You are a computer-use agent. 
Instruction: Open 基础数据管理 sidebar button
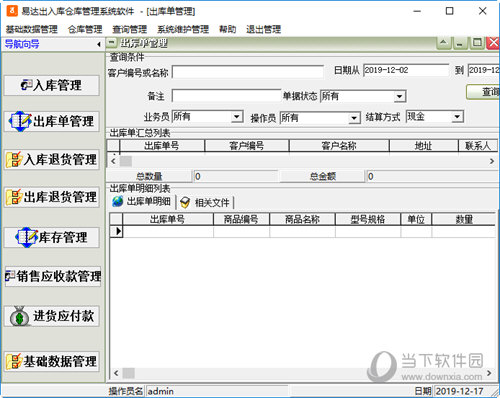52,361
